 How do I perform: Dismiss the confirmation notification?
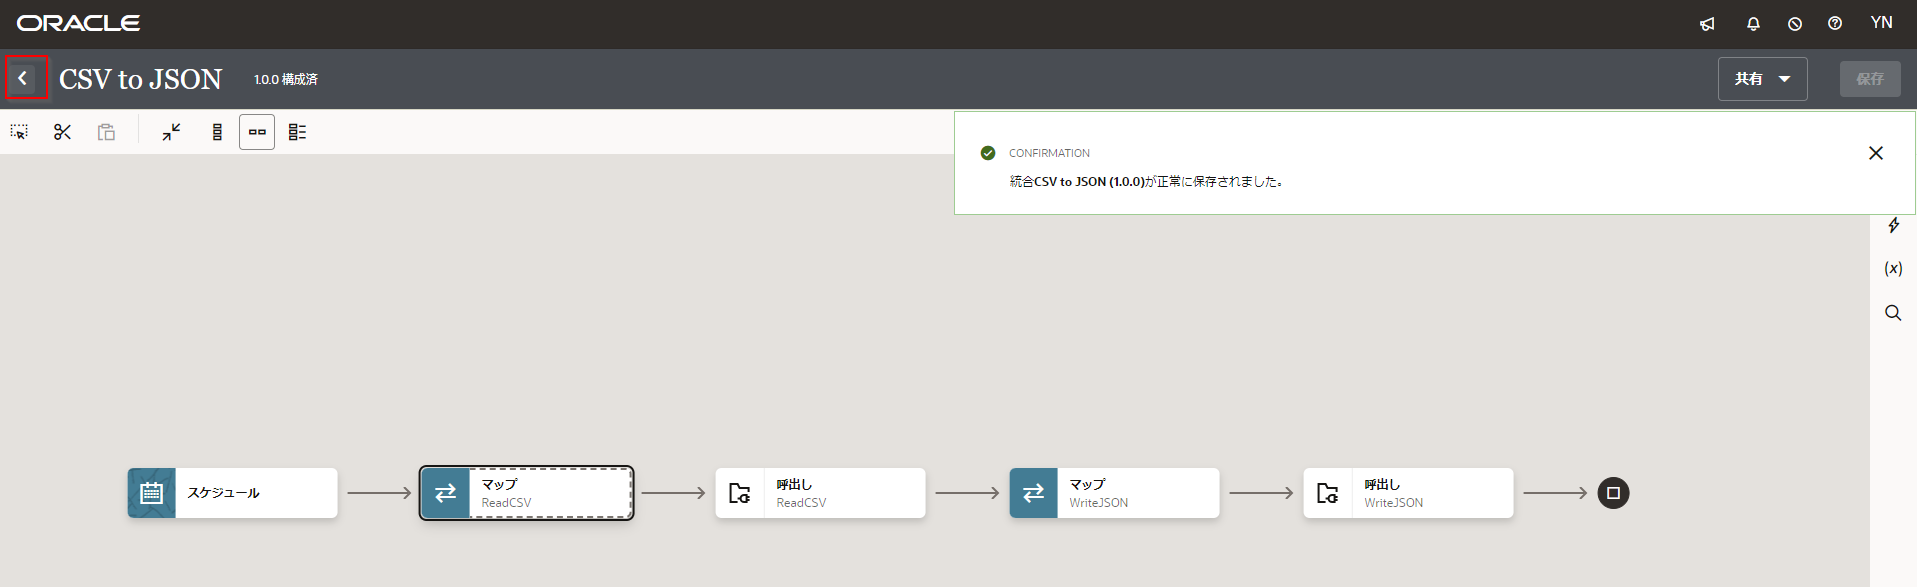click(x=1875, y=153)
